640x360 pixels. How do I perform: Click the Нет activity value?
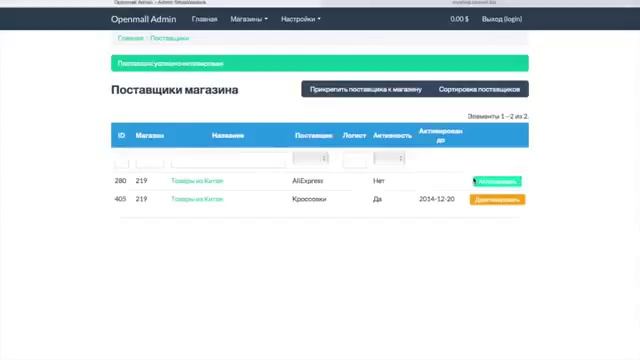379,181
